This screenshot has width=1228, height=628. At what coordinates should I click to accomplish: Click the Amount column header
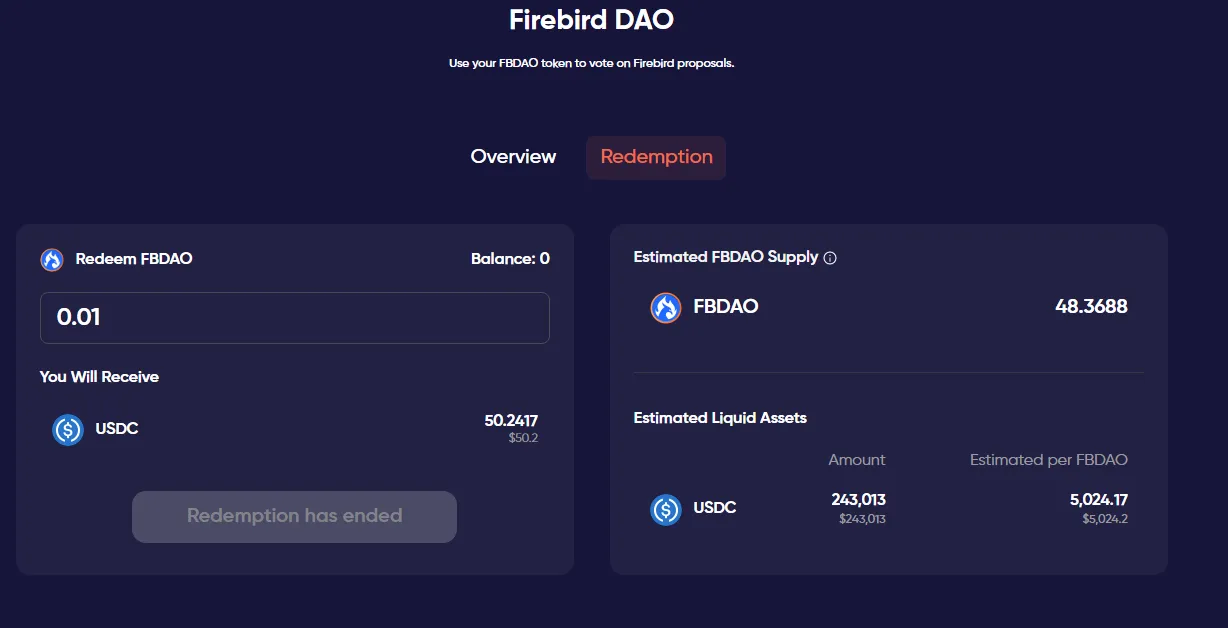click(x=857, y=460)
